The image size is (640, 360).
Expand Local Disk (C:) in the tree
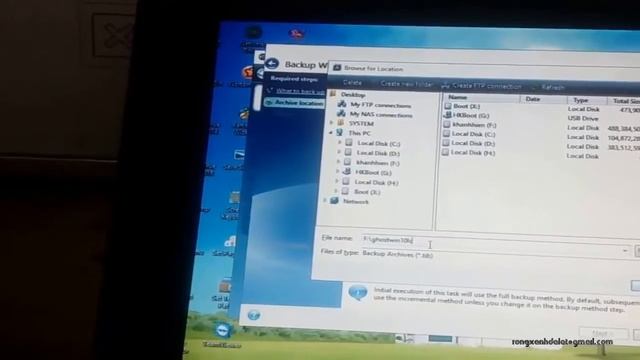[x=340, y=142]
